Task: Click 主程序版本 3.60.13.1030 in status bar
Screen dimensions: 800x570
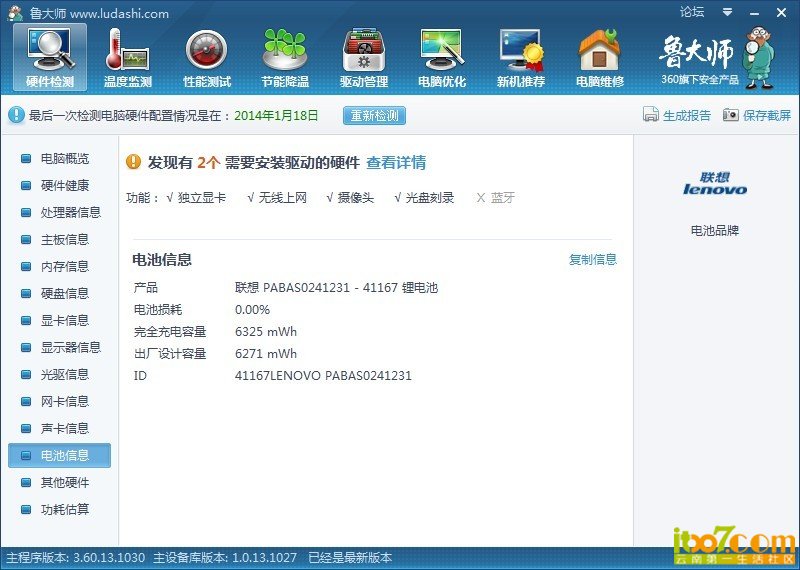Action: (76, 558)
